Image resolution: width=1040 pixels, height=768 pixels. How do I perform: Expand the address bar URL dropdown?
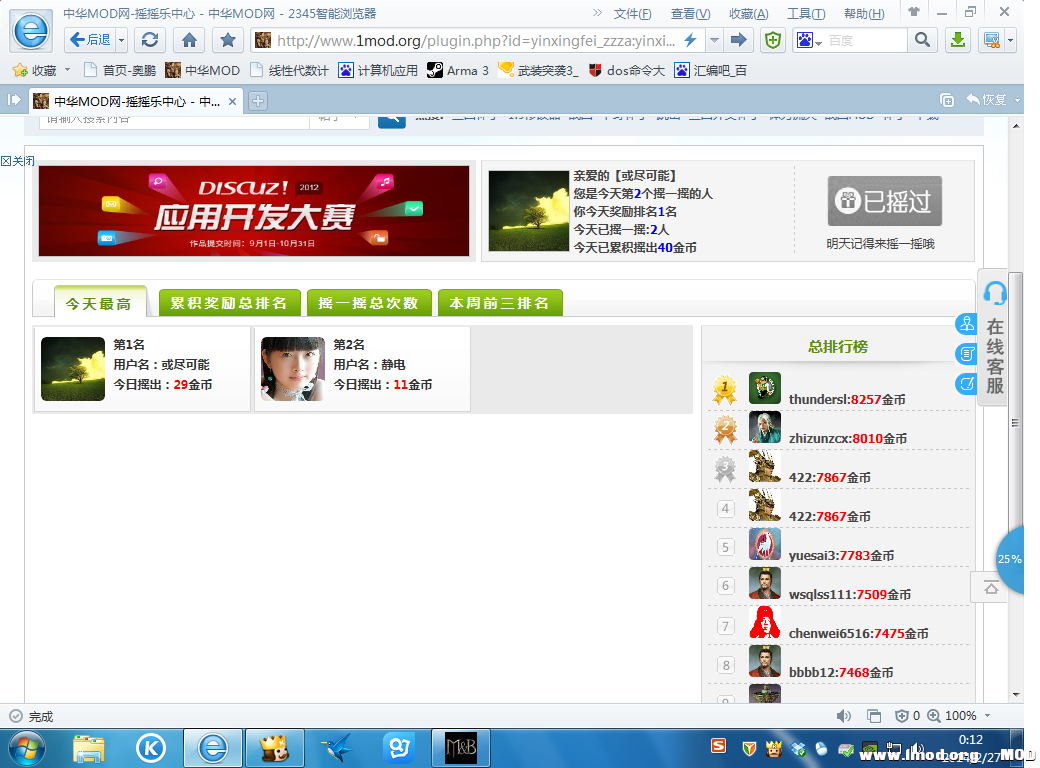coord(714,40)
